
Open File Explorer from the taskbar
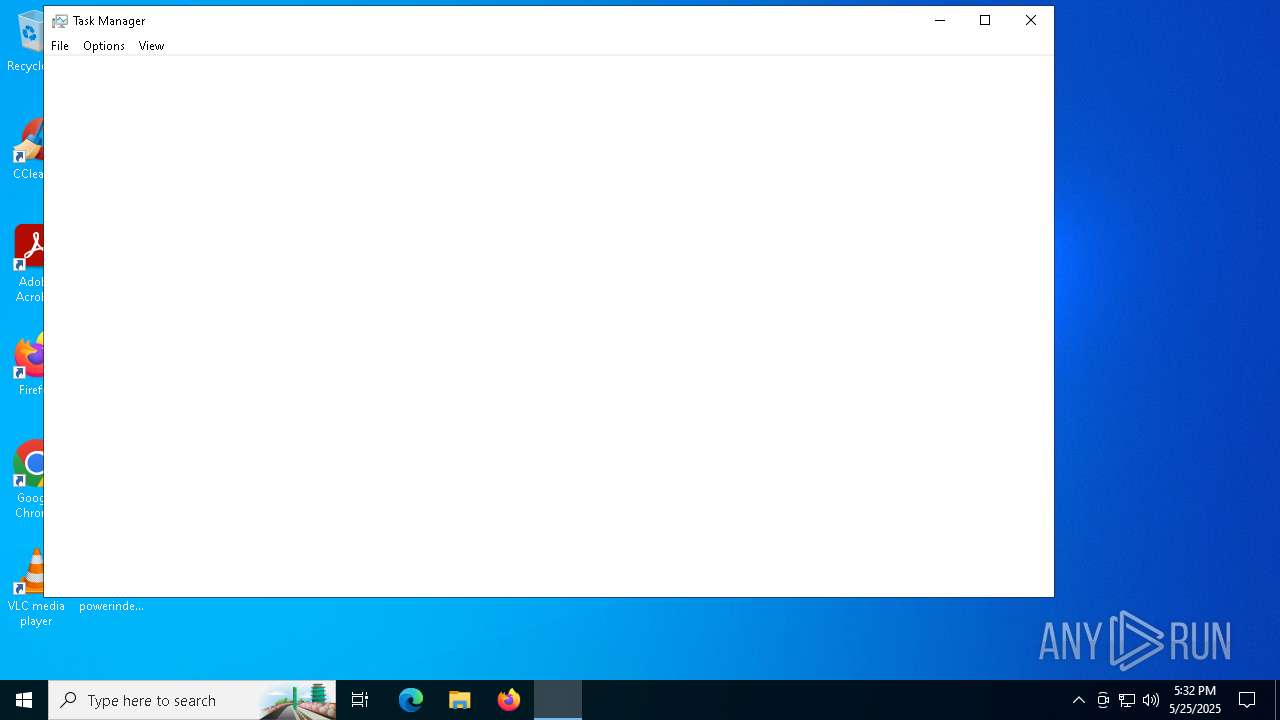[x=460, y=700]
